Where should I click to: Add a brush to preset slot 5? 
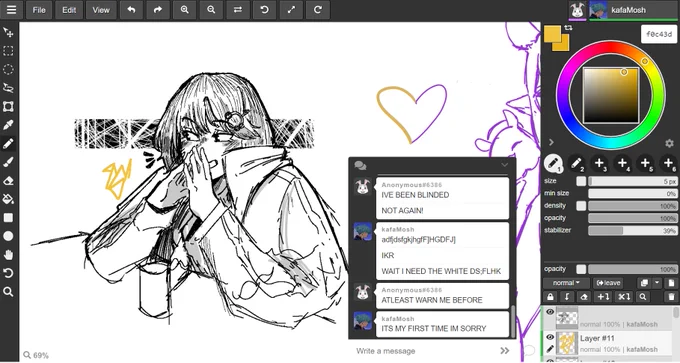pos(645,164)
